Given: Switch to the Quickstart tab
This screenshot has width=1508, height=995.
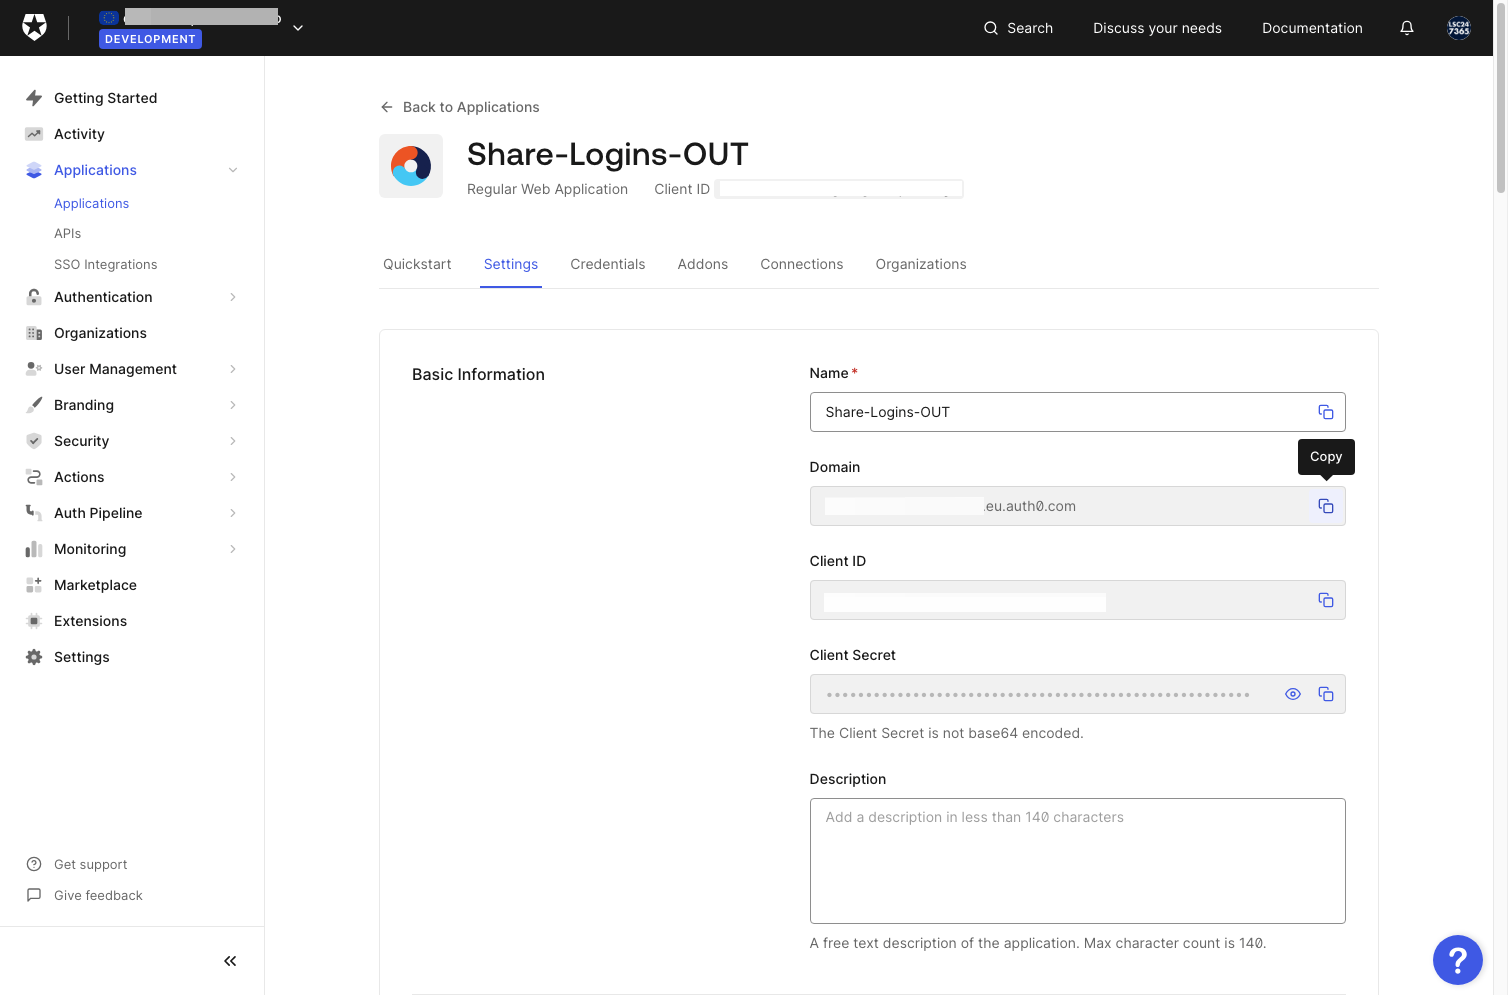Looking at the screenshot, I should [x=417, y=264].
